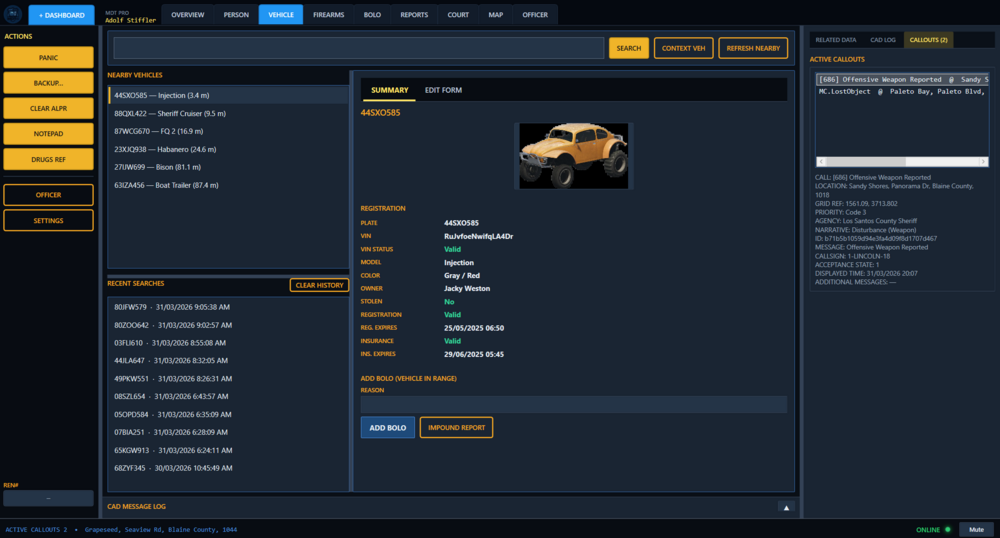Image resolution: width=1000 pixels, height=538 pixels.
Task: Click the REN# input field
Action: [x=48, y=498]
